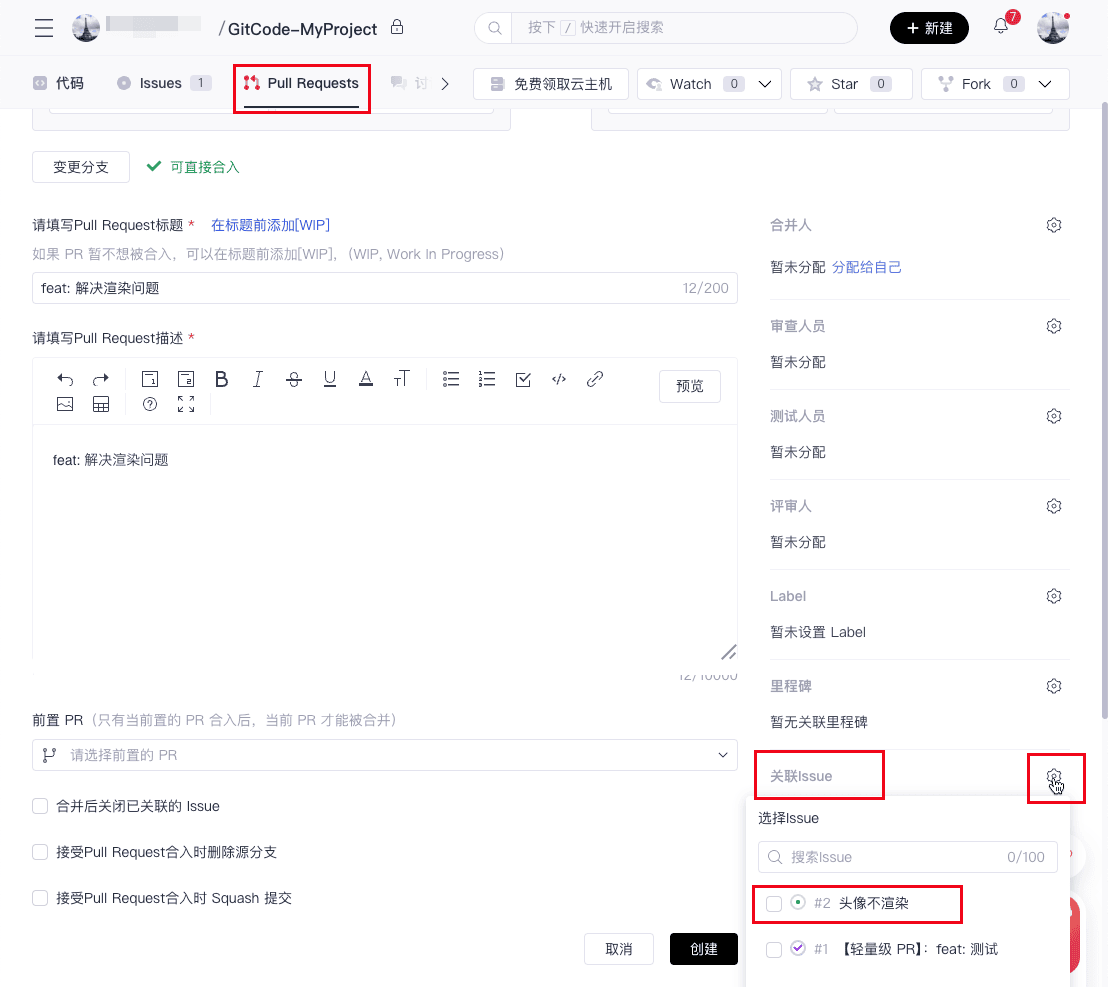Image resolution: width=1108 pixels, height=987 pixels.
Task: Select issue #2 头像不渲染 checkbox
Action: coord(774,903)
